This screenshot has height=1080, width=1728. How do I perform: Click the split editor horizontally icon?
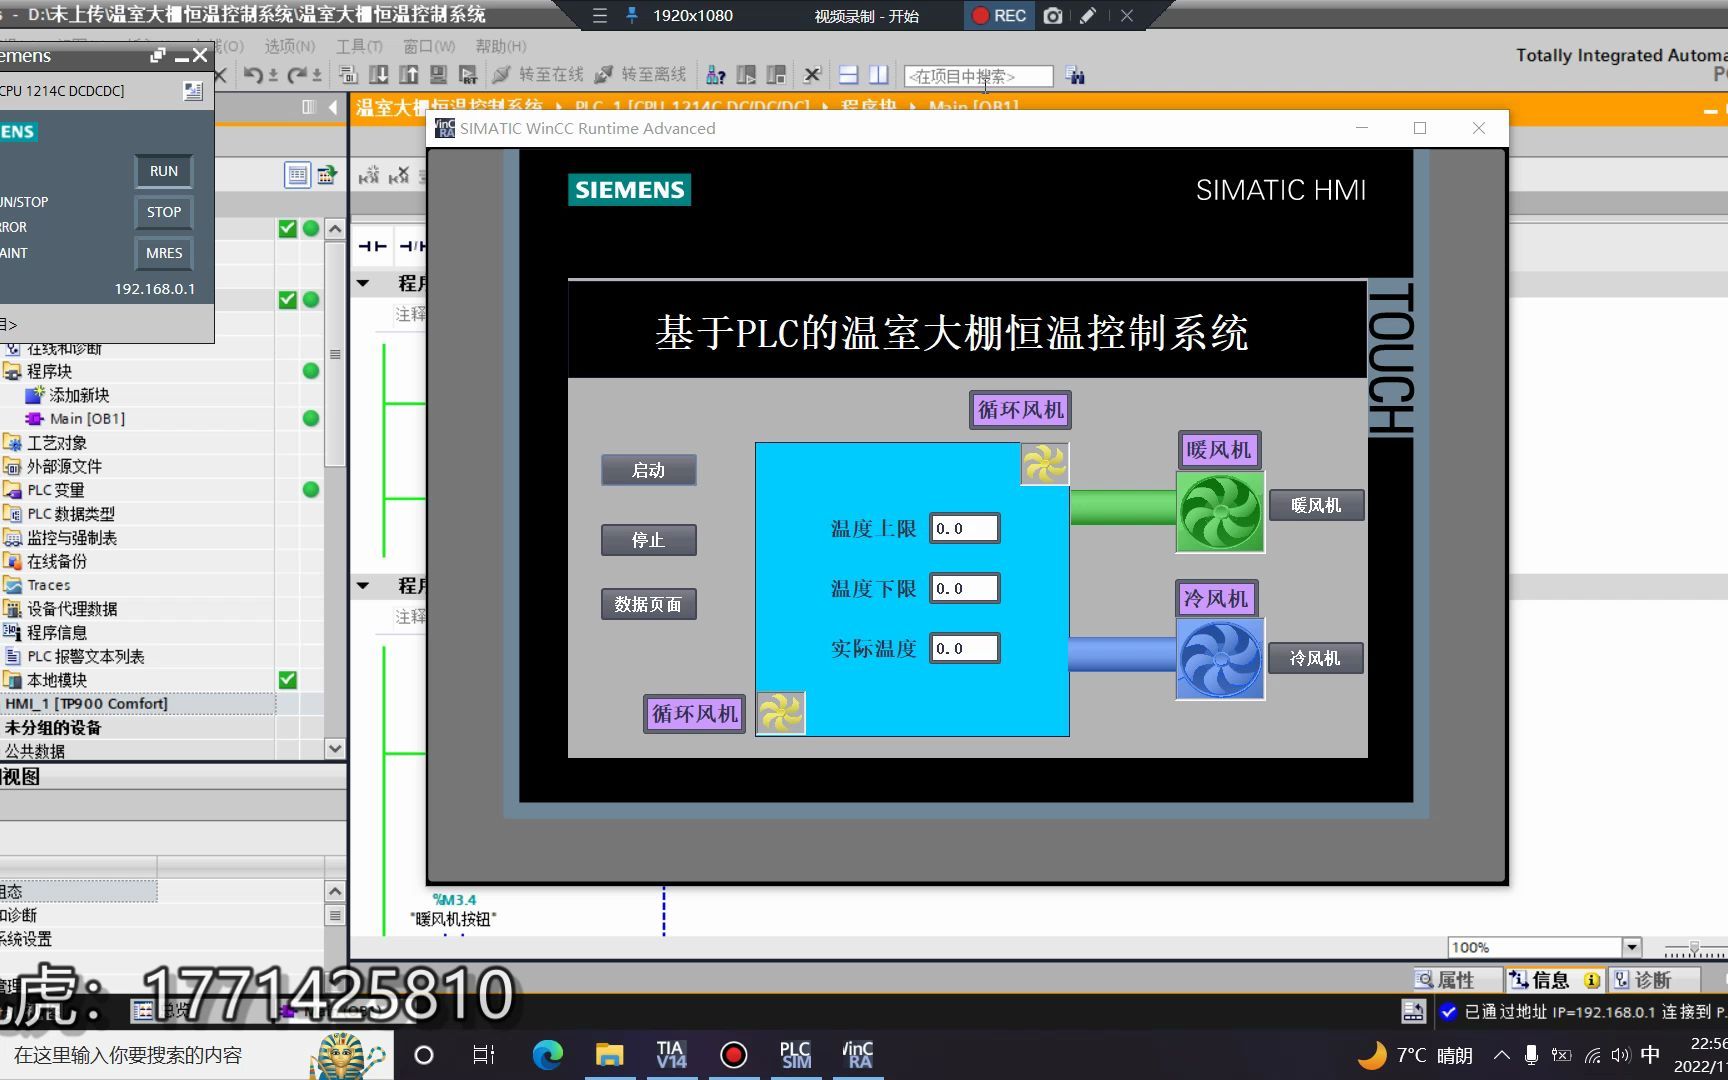point(848,75)
